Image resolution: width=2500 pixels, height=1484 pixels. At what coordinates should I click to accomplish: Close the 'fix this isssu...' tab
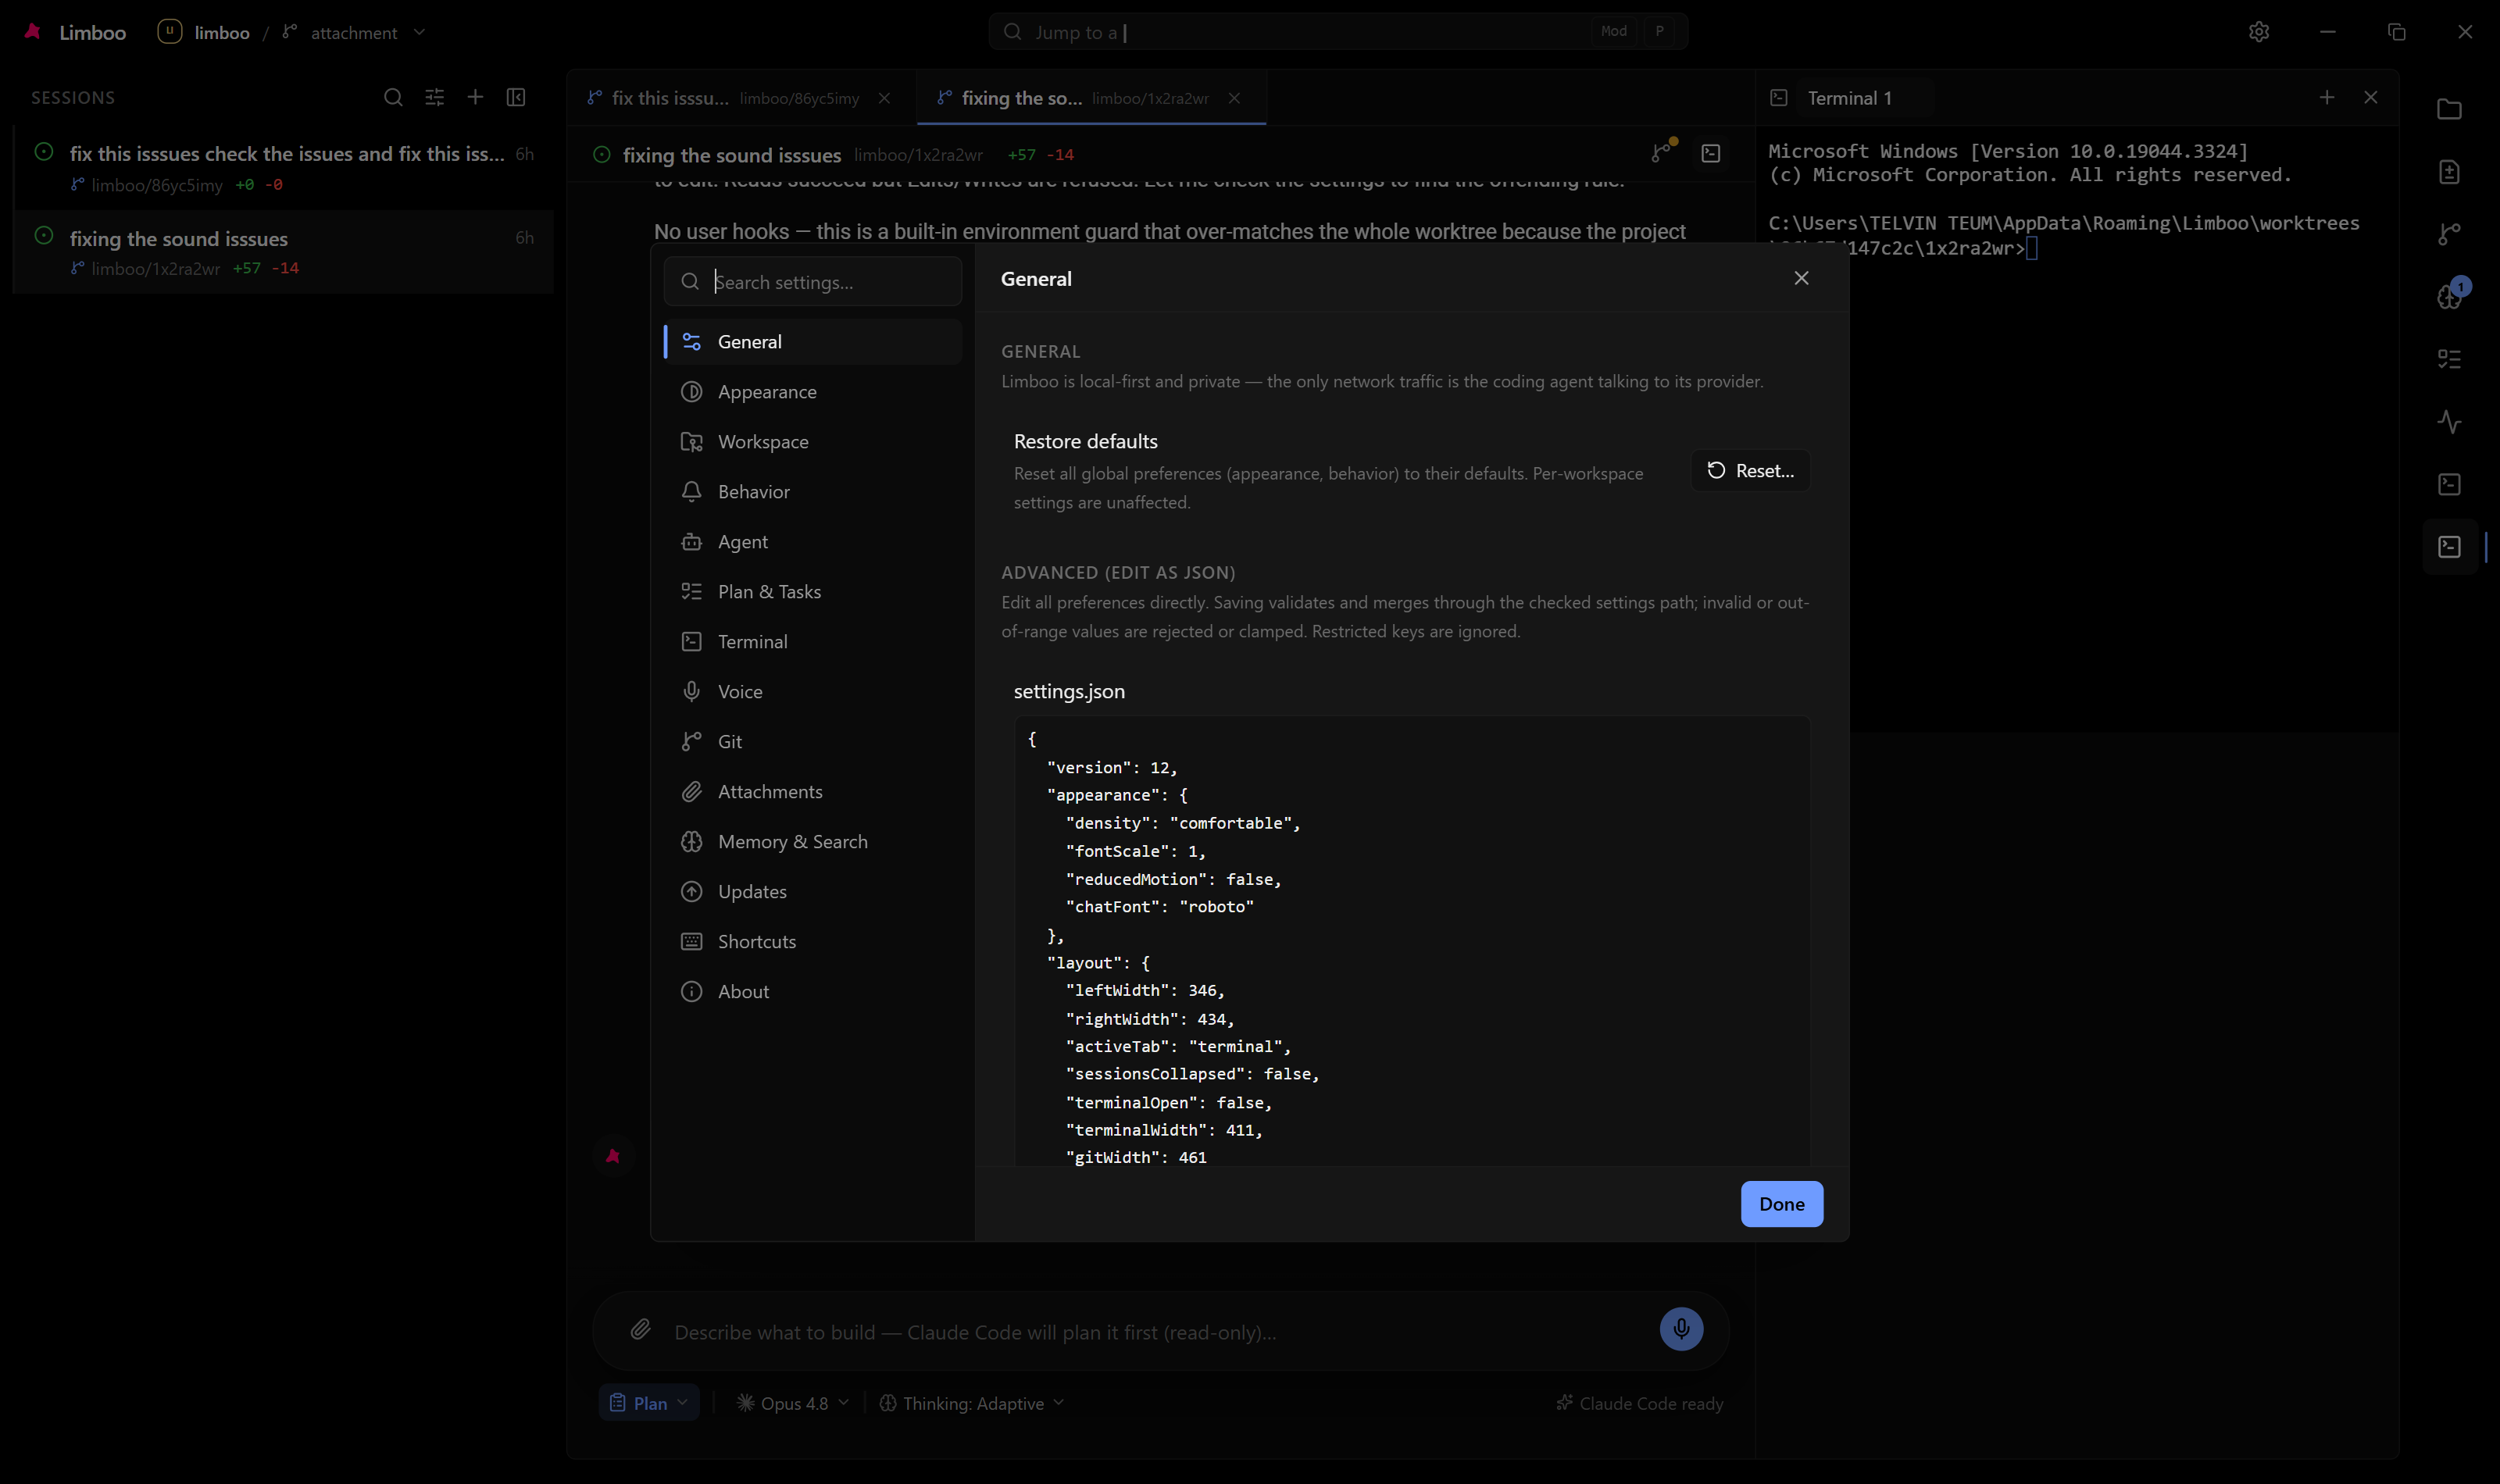pyautogui.click(x=884, y=98)
